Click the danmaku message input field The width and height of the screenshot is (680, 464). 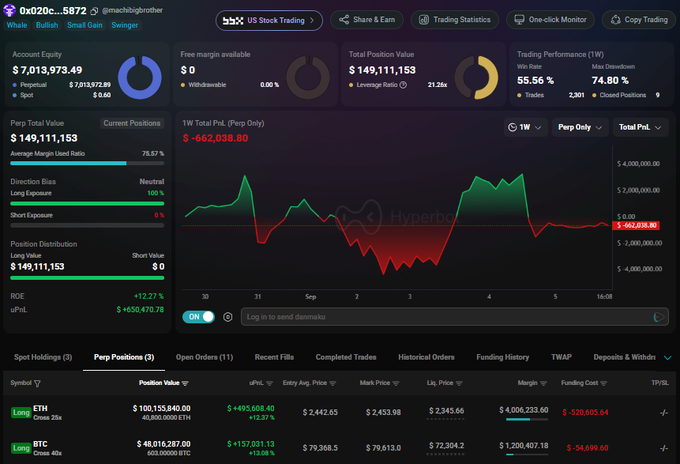click(454, 317)
